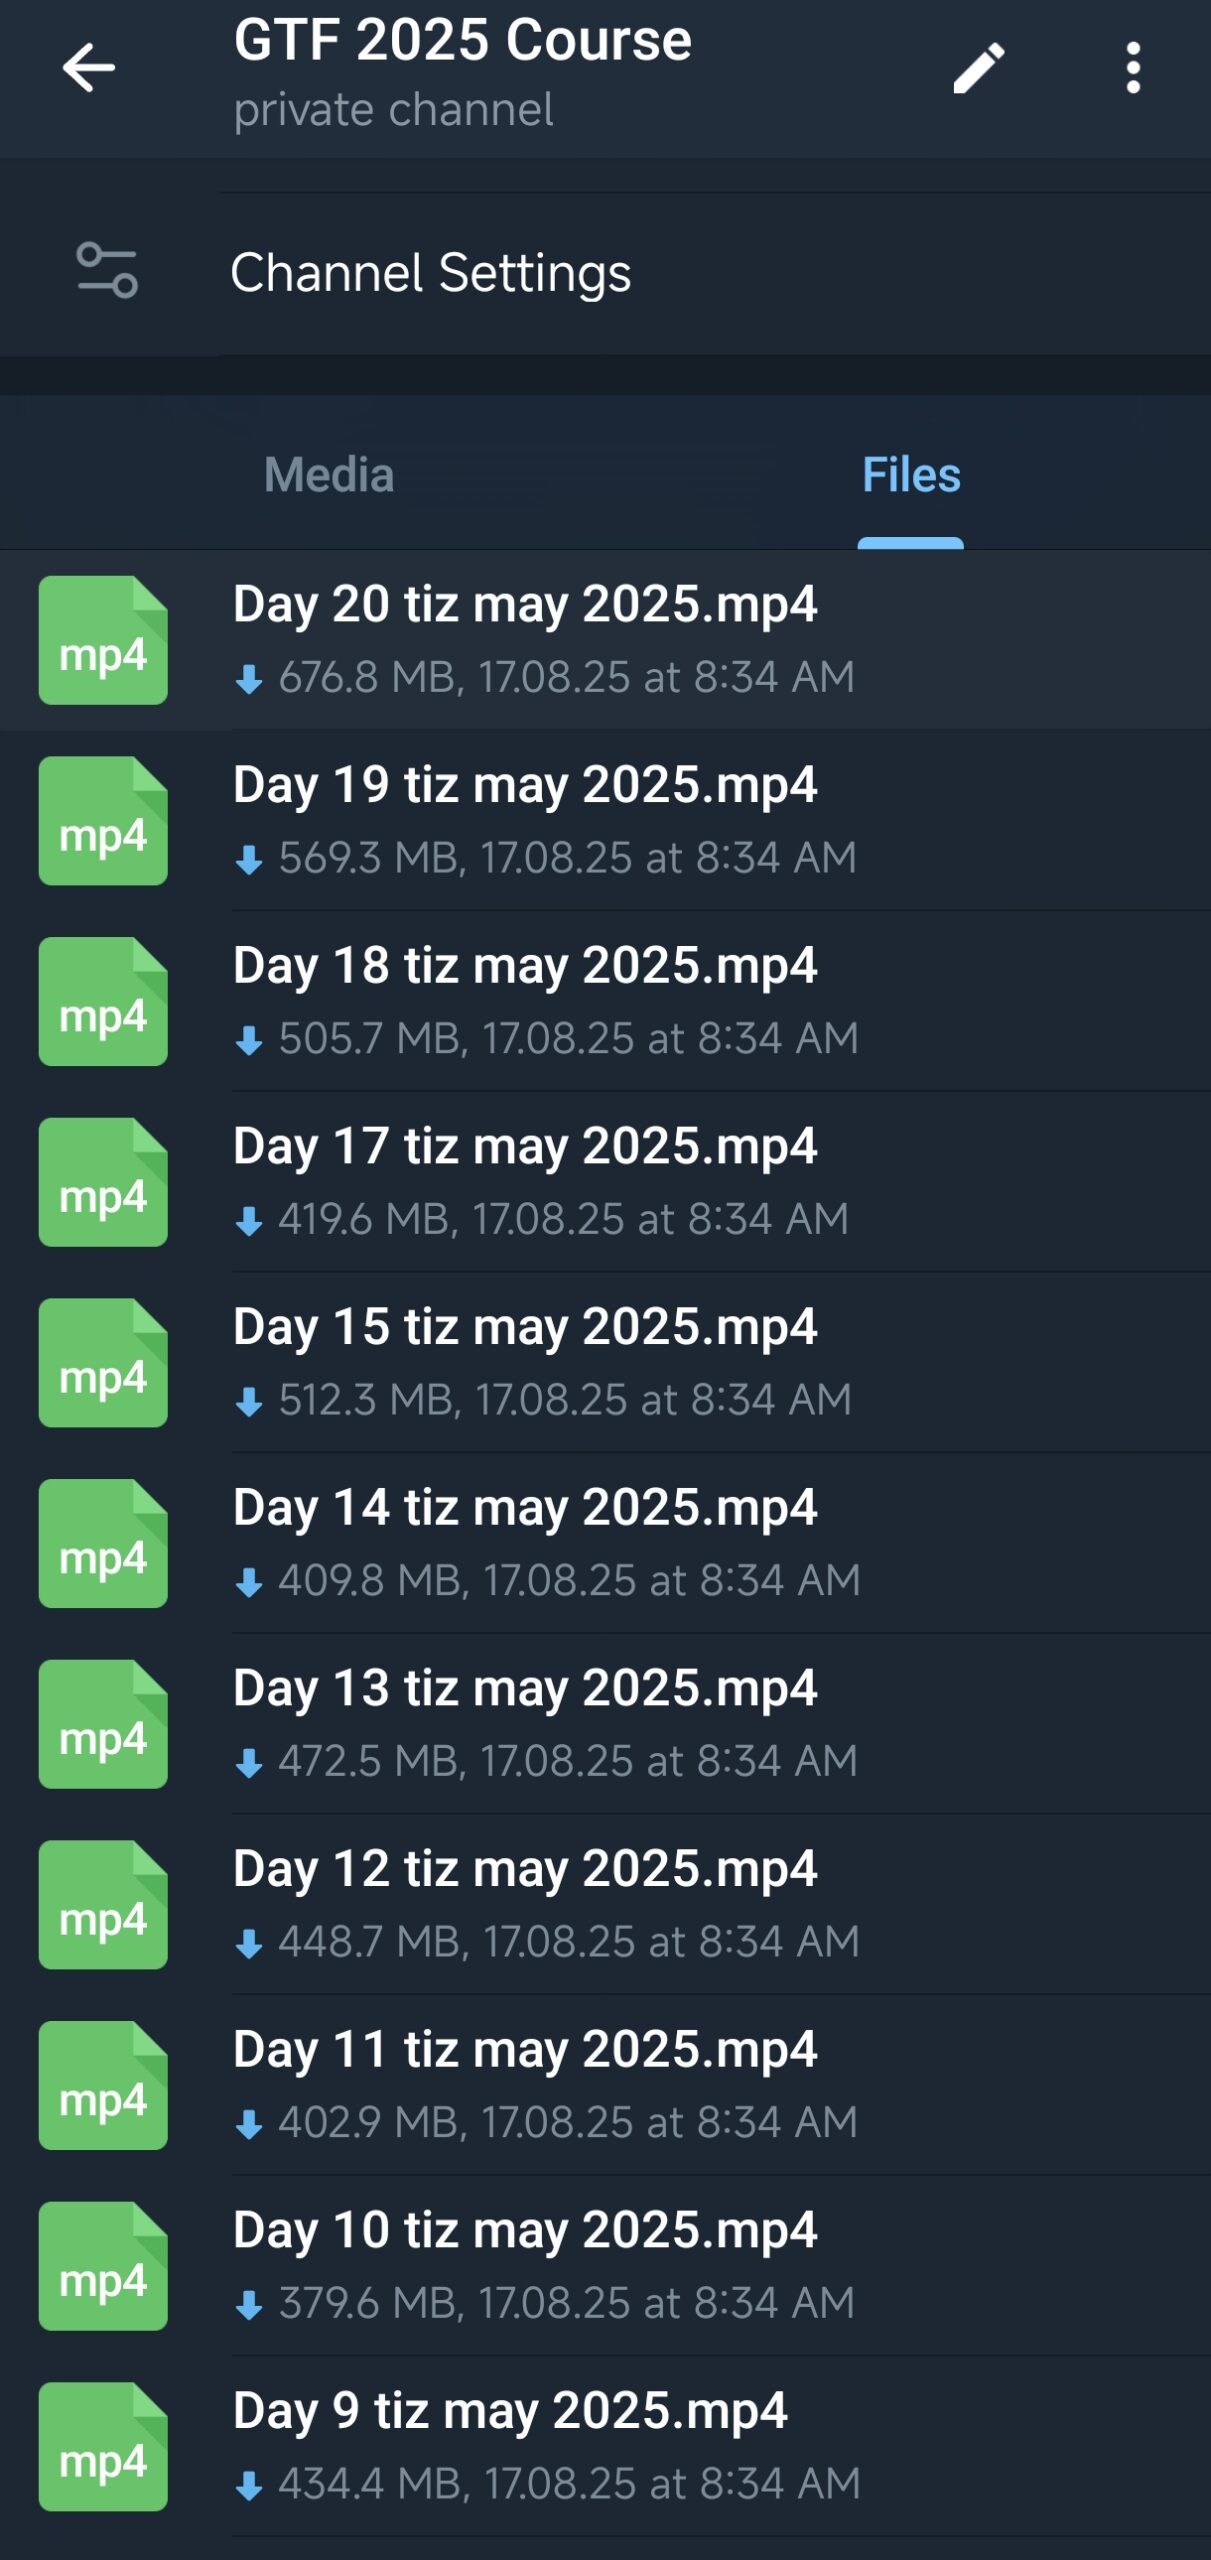
Task: Tap the pencil edit channel icon
Action: point(977,68)
